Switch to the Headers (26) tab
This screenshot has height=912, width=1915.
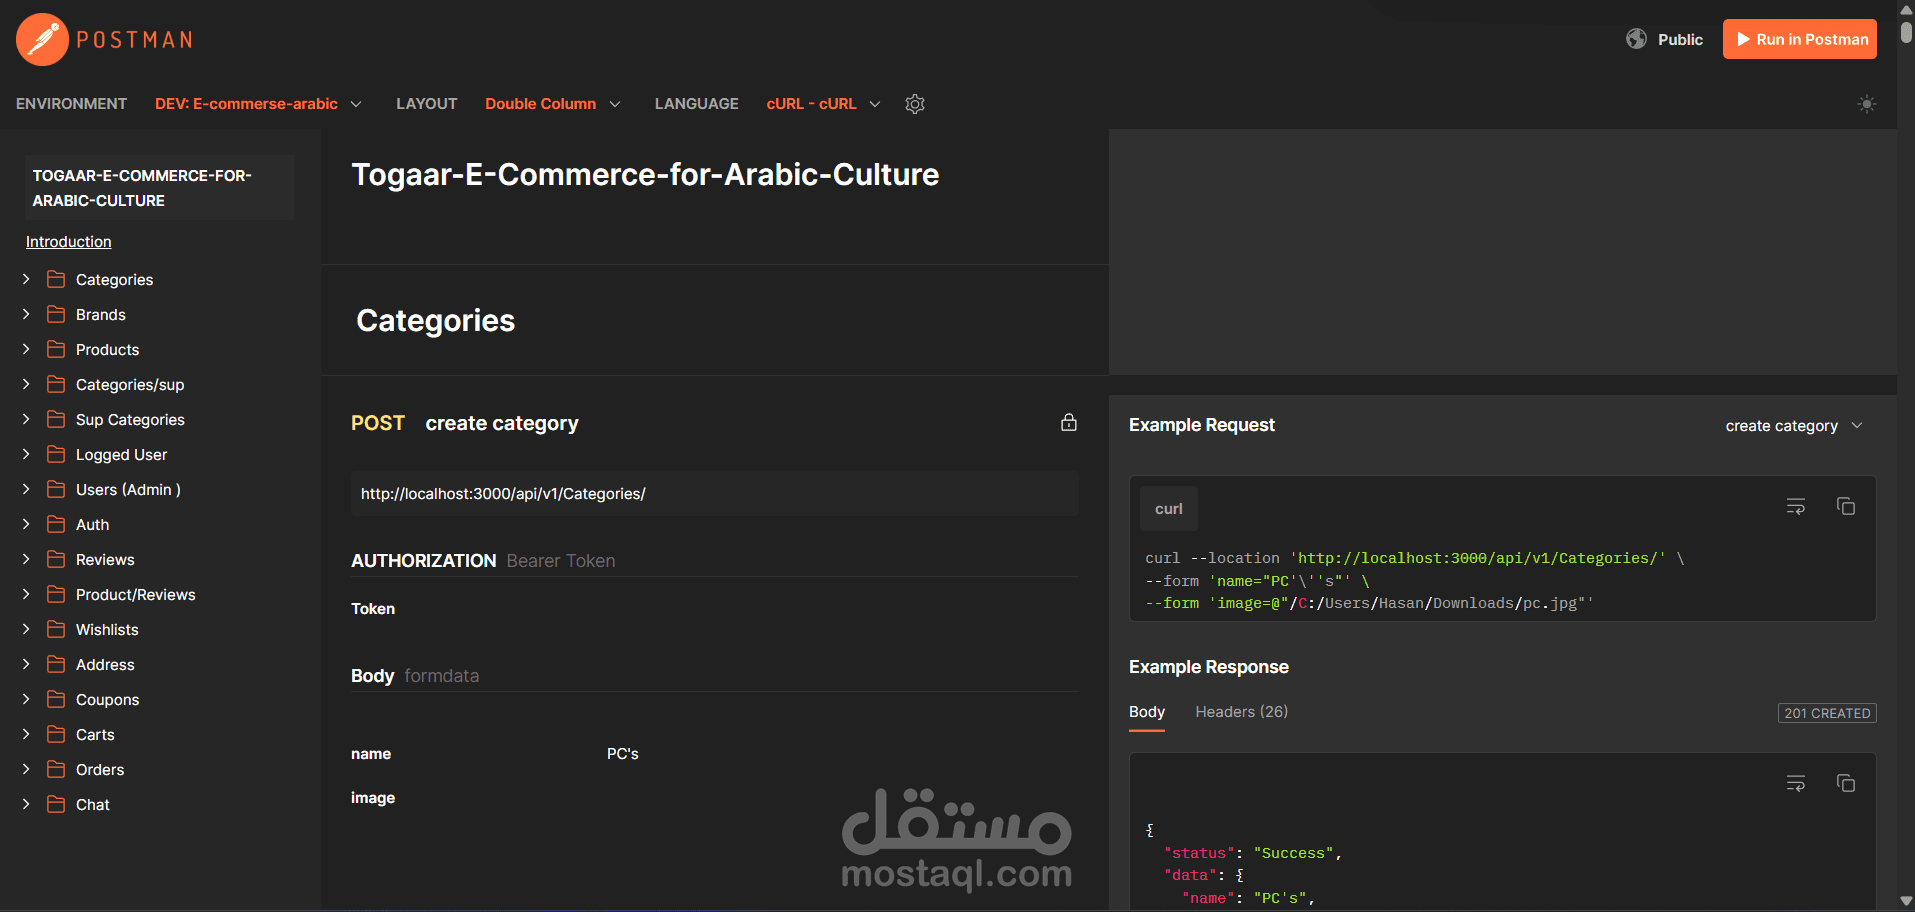1241,712
